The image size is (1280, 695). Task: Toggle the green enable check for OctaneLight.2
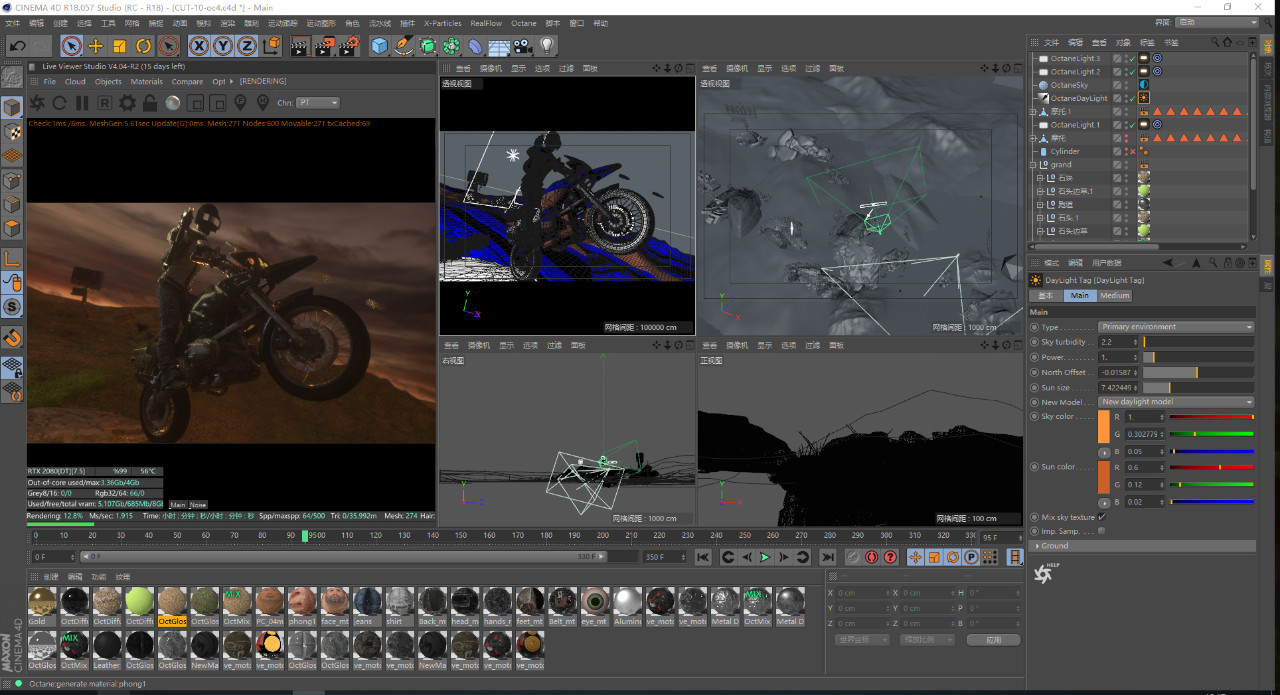pyautogui.click(x=1130, y=72)
